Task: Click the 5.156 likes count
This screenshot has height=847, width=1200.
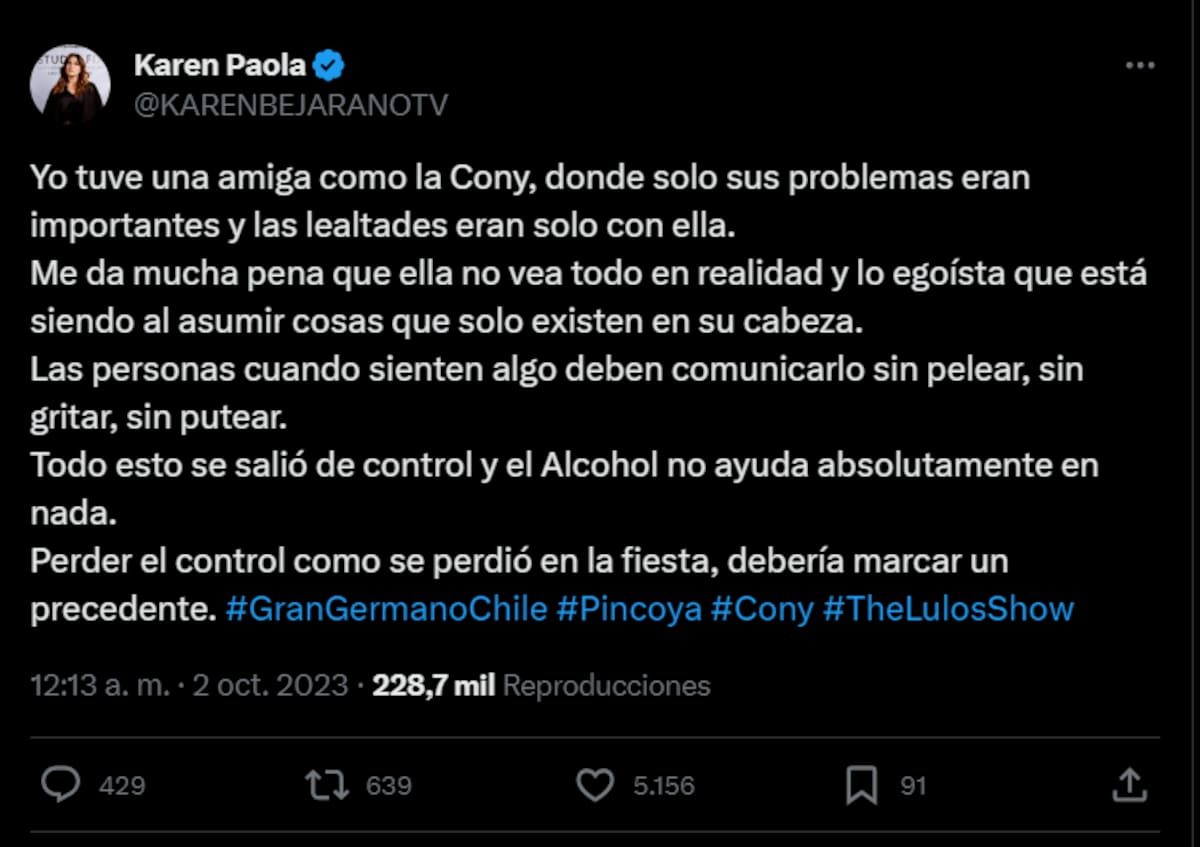Action: coord(664,786)
